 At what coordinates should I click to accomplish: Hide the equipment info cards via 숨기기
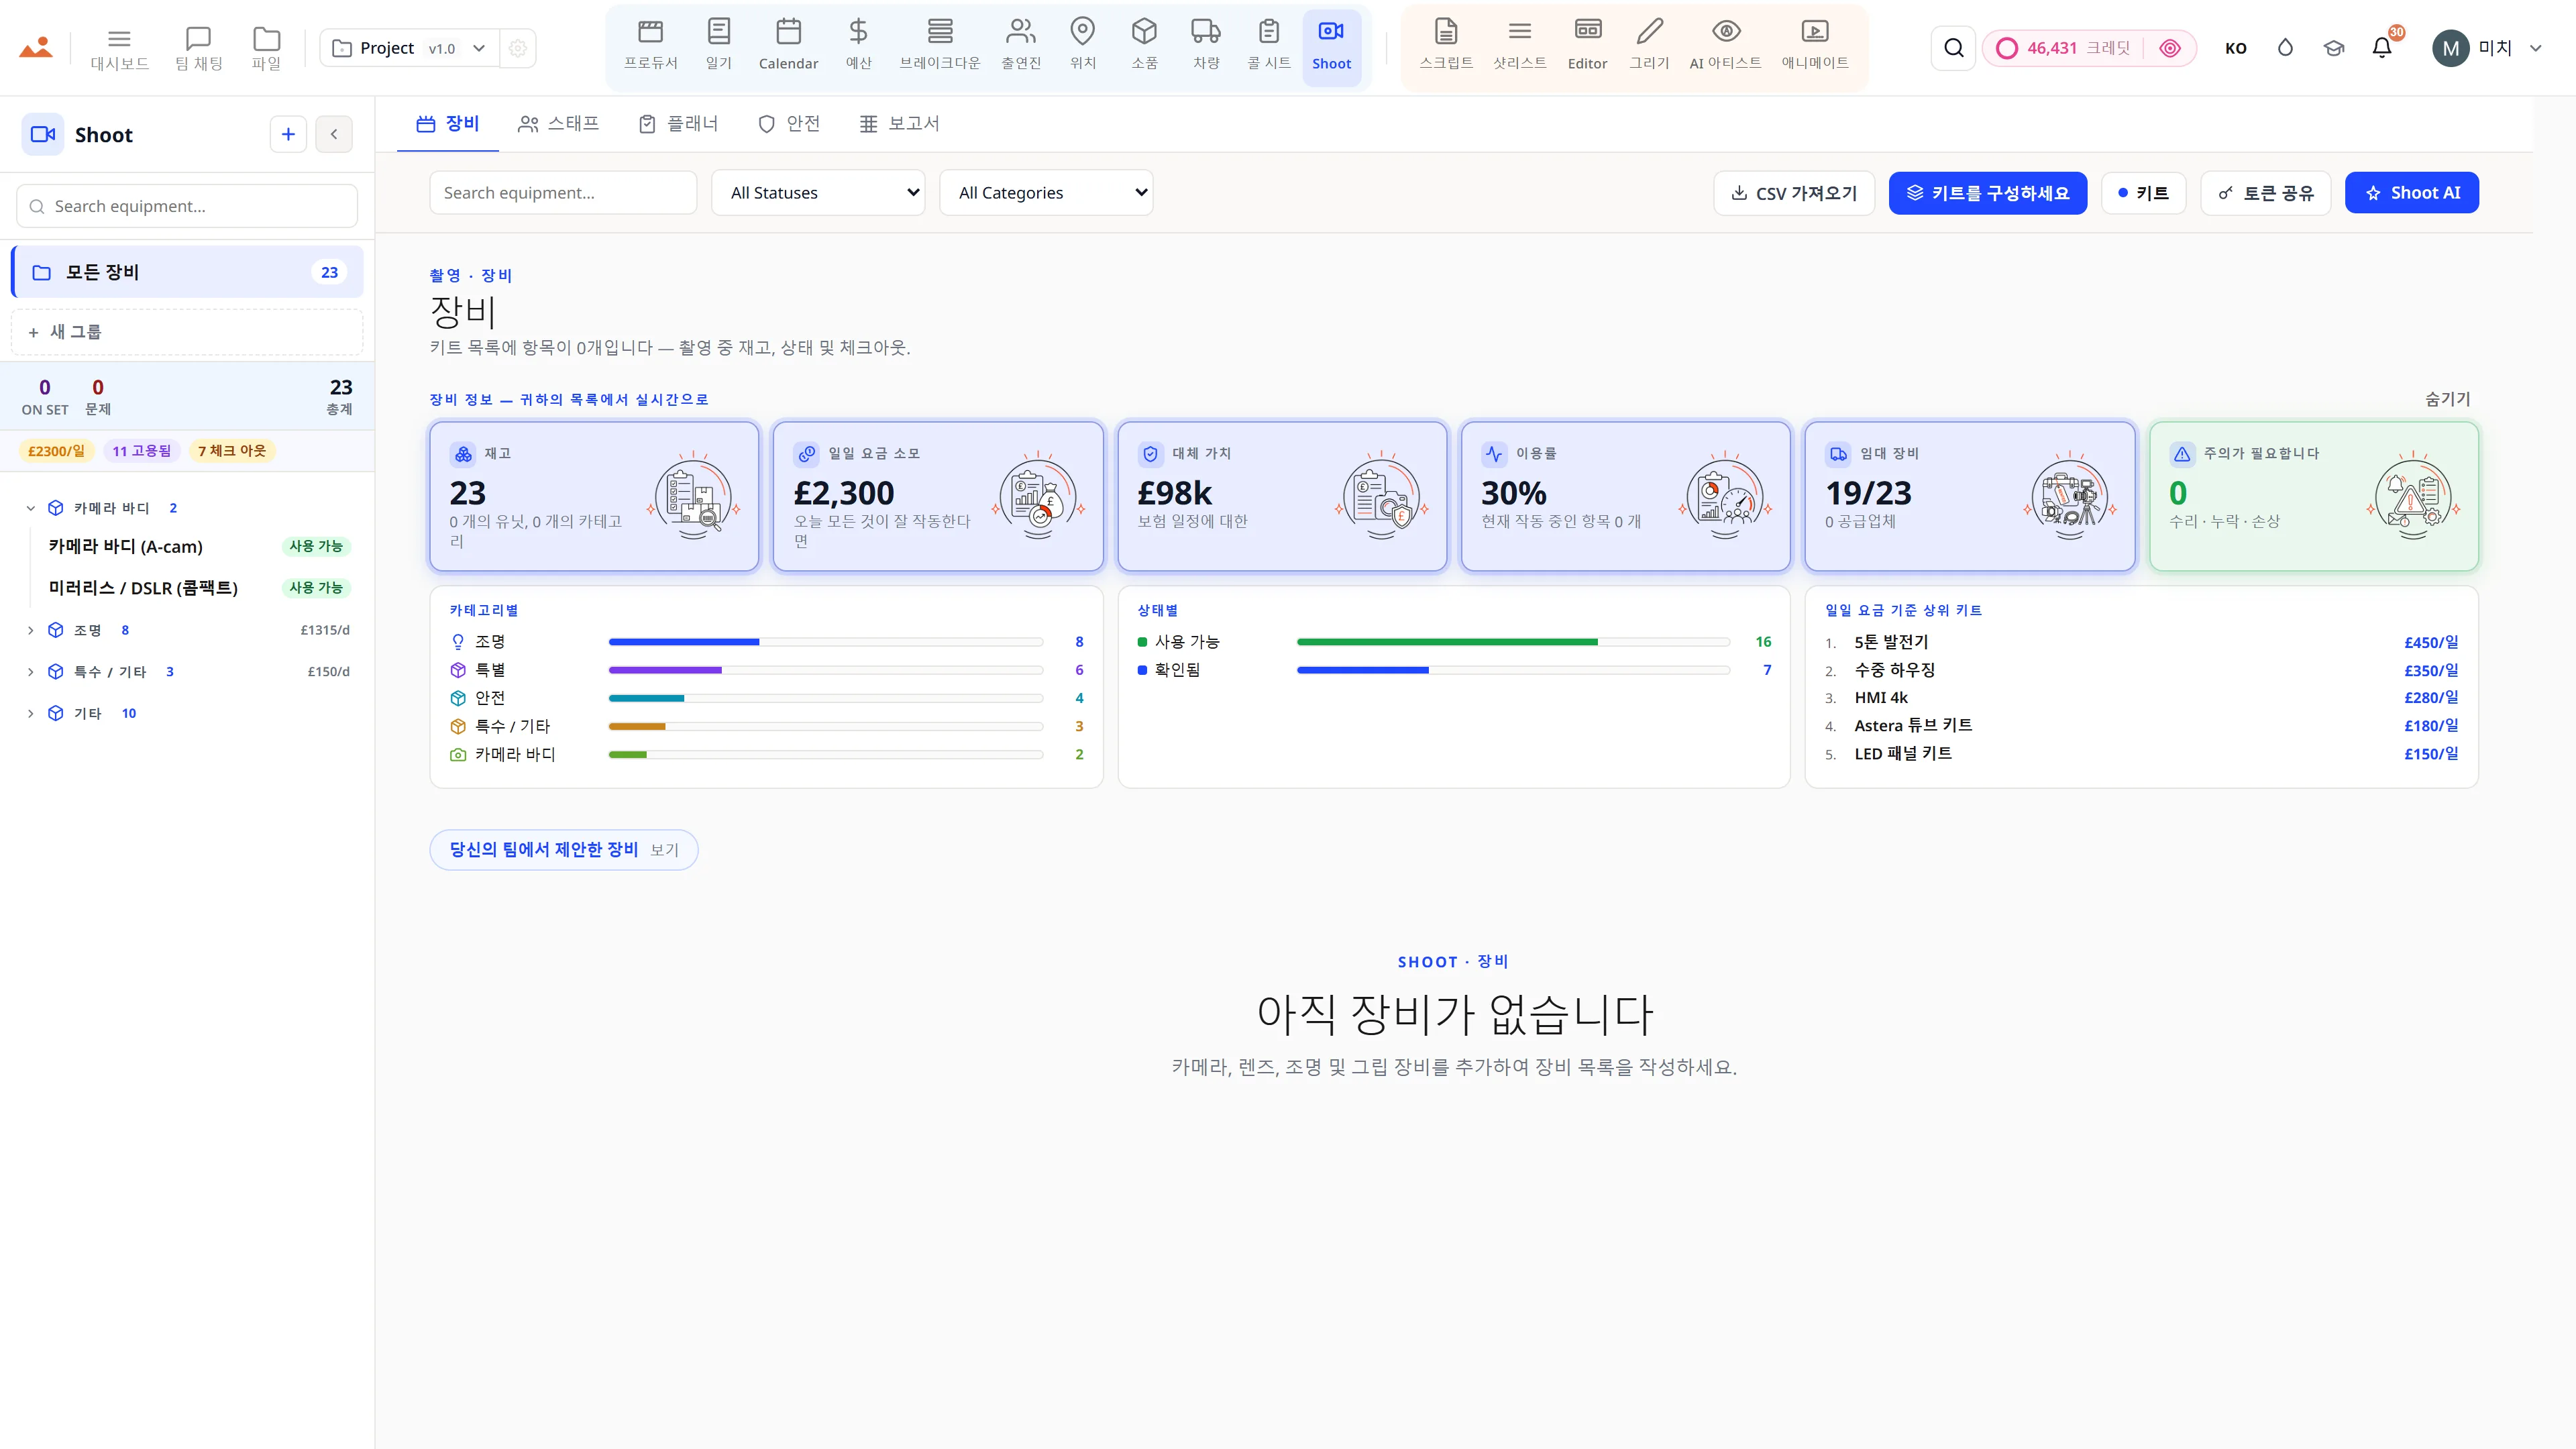[2447, 399]
